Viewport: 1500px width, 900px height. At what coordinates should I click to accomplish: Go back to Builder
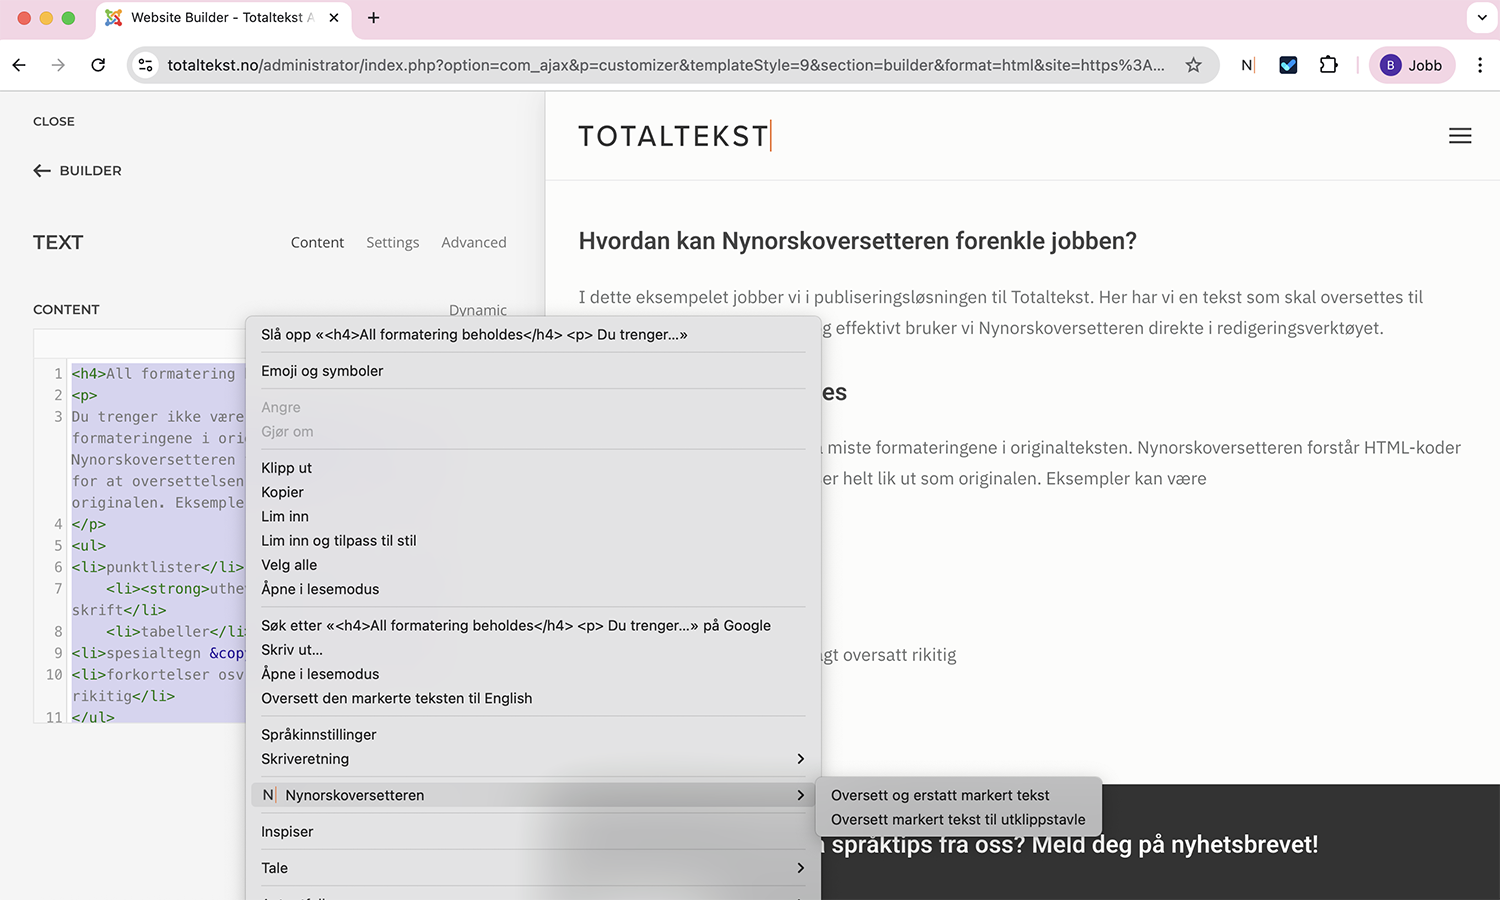[x=78, y=171]
